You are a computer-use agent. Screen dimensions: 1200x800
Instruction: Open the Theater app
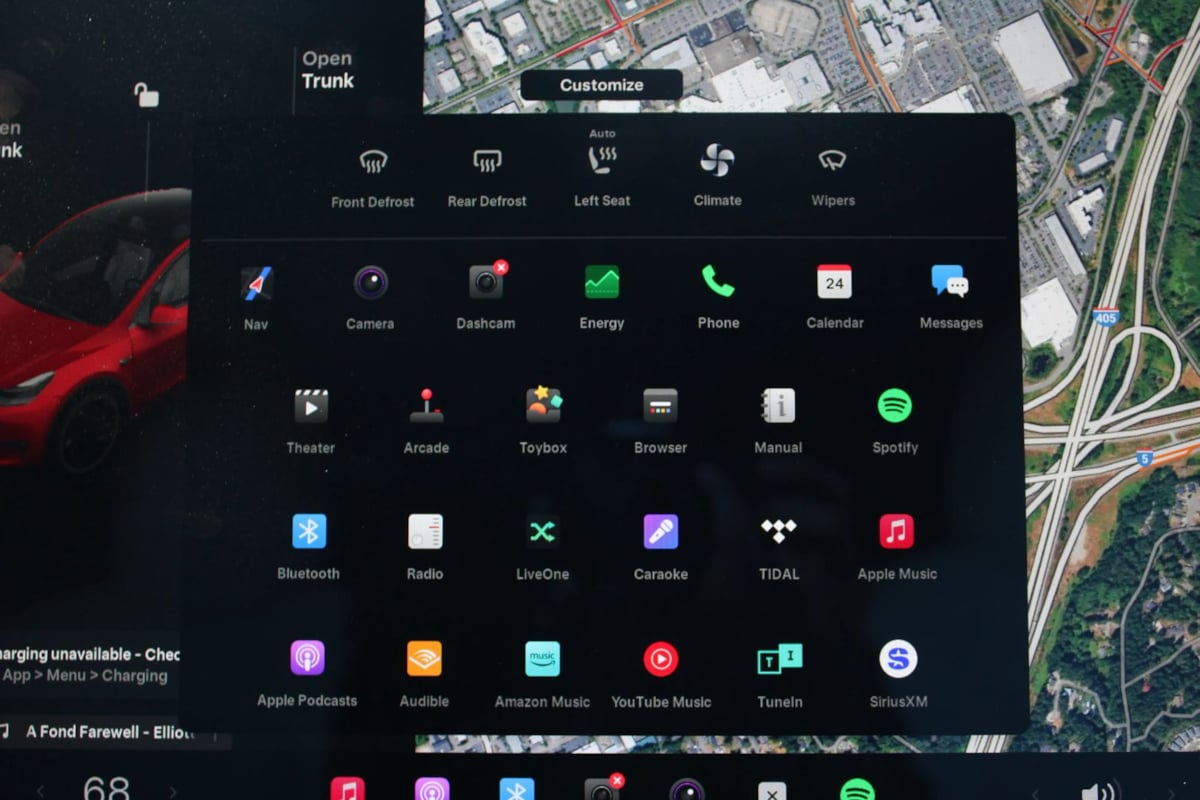[x=310, y=407]
